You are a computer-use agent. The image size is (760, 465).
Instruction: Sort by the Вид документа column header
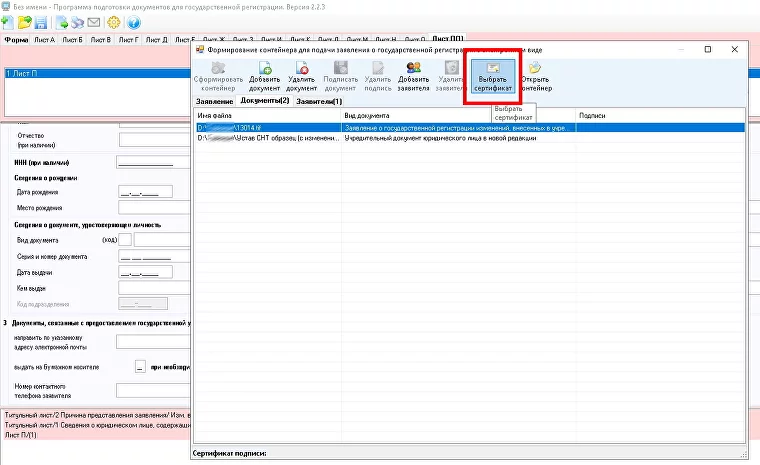pyautogui.click(x=459, y=115)
